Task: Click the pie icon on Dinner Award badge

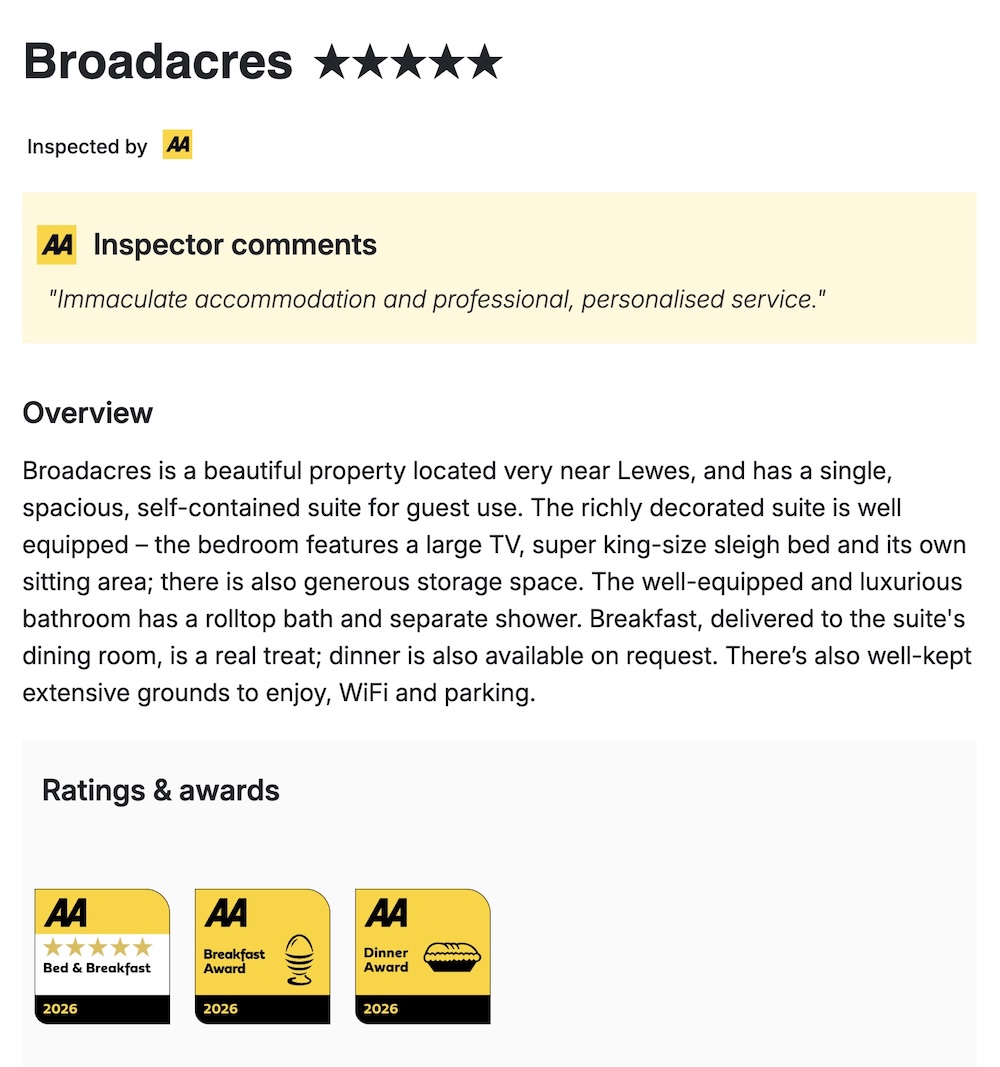Action: pyautogui.click(x=453, y=958)
